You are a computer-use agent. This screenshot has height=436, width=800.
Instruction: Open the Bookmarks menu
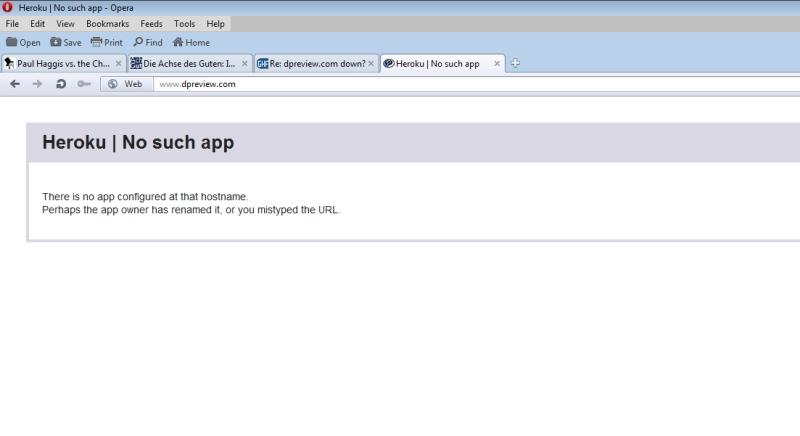108,24
